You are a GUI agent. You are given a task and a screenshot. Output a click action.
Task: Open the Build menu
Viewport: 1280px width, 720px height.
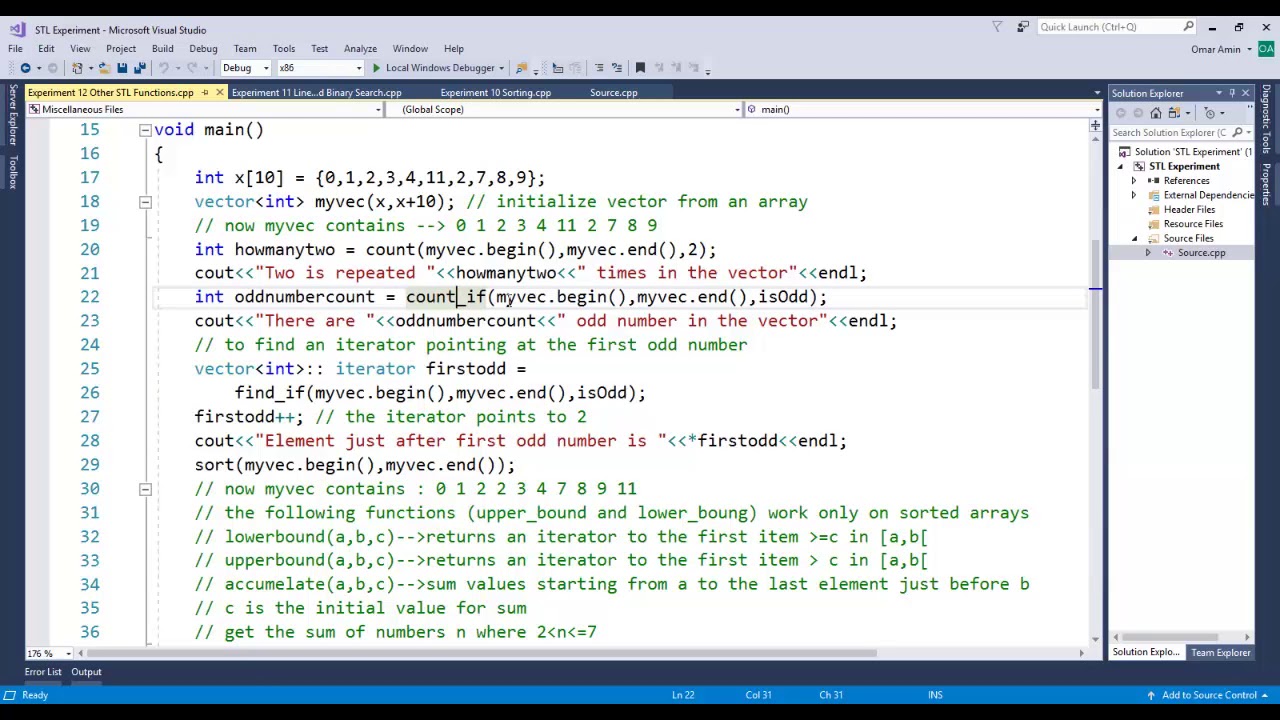pyautogui.click(x=162, y=49)
